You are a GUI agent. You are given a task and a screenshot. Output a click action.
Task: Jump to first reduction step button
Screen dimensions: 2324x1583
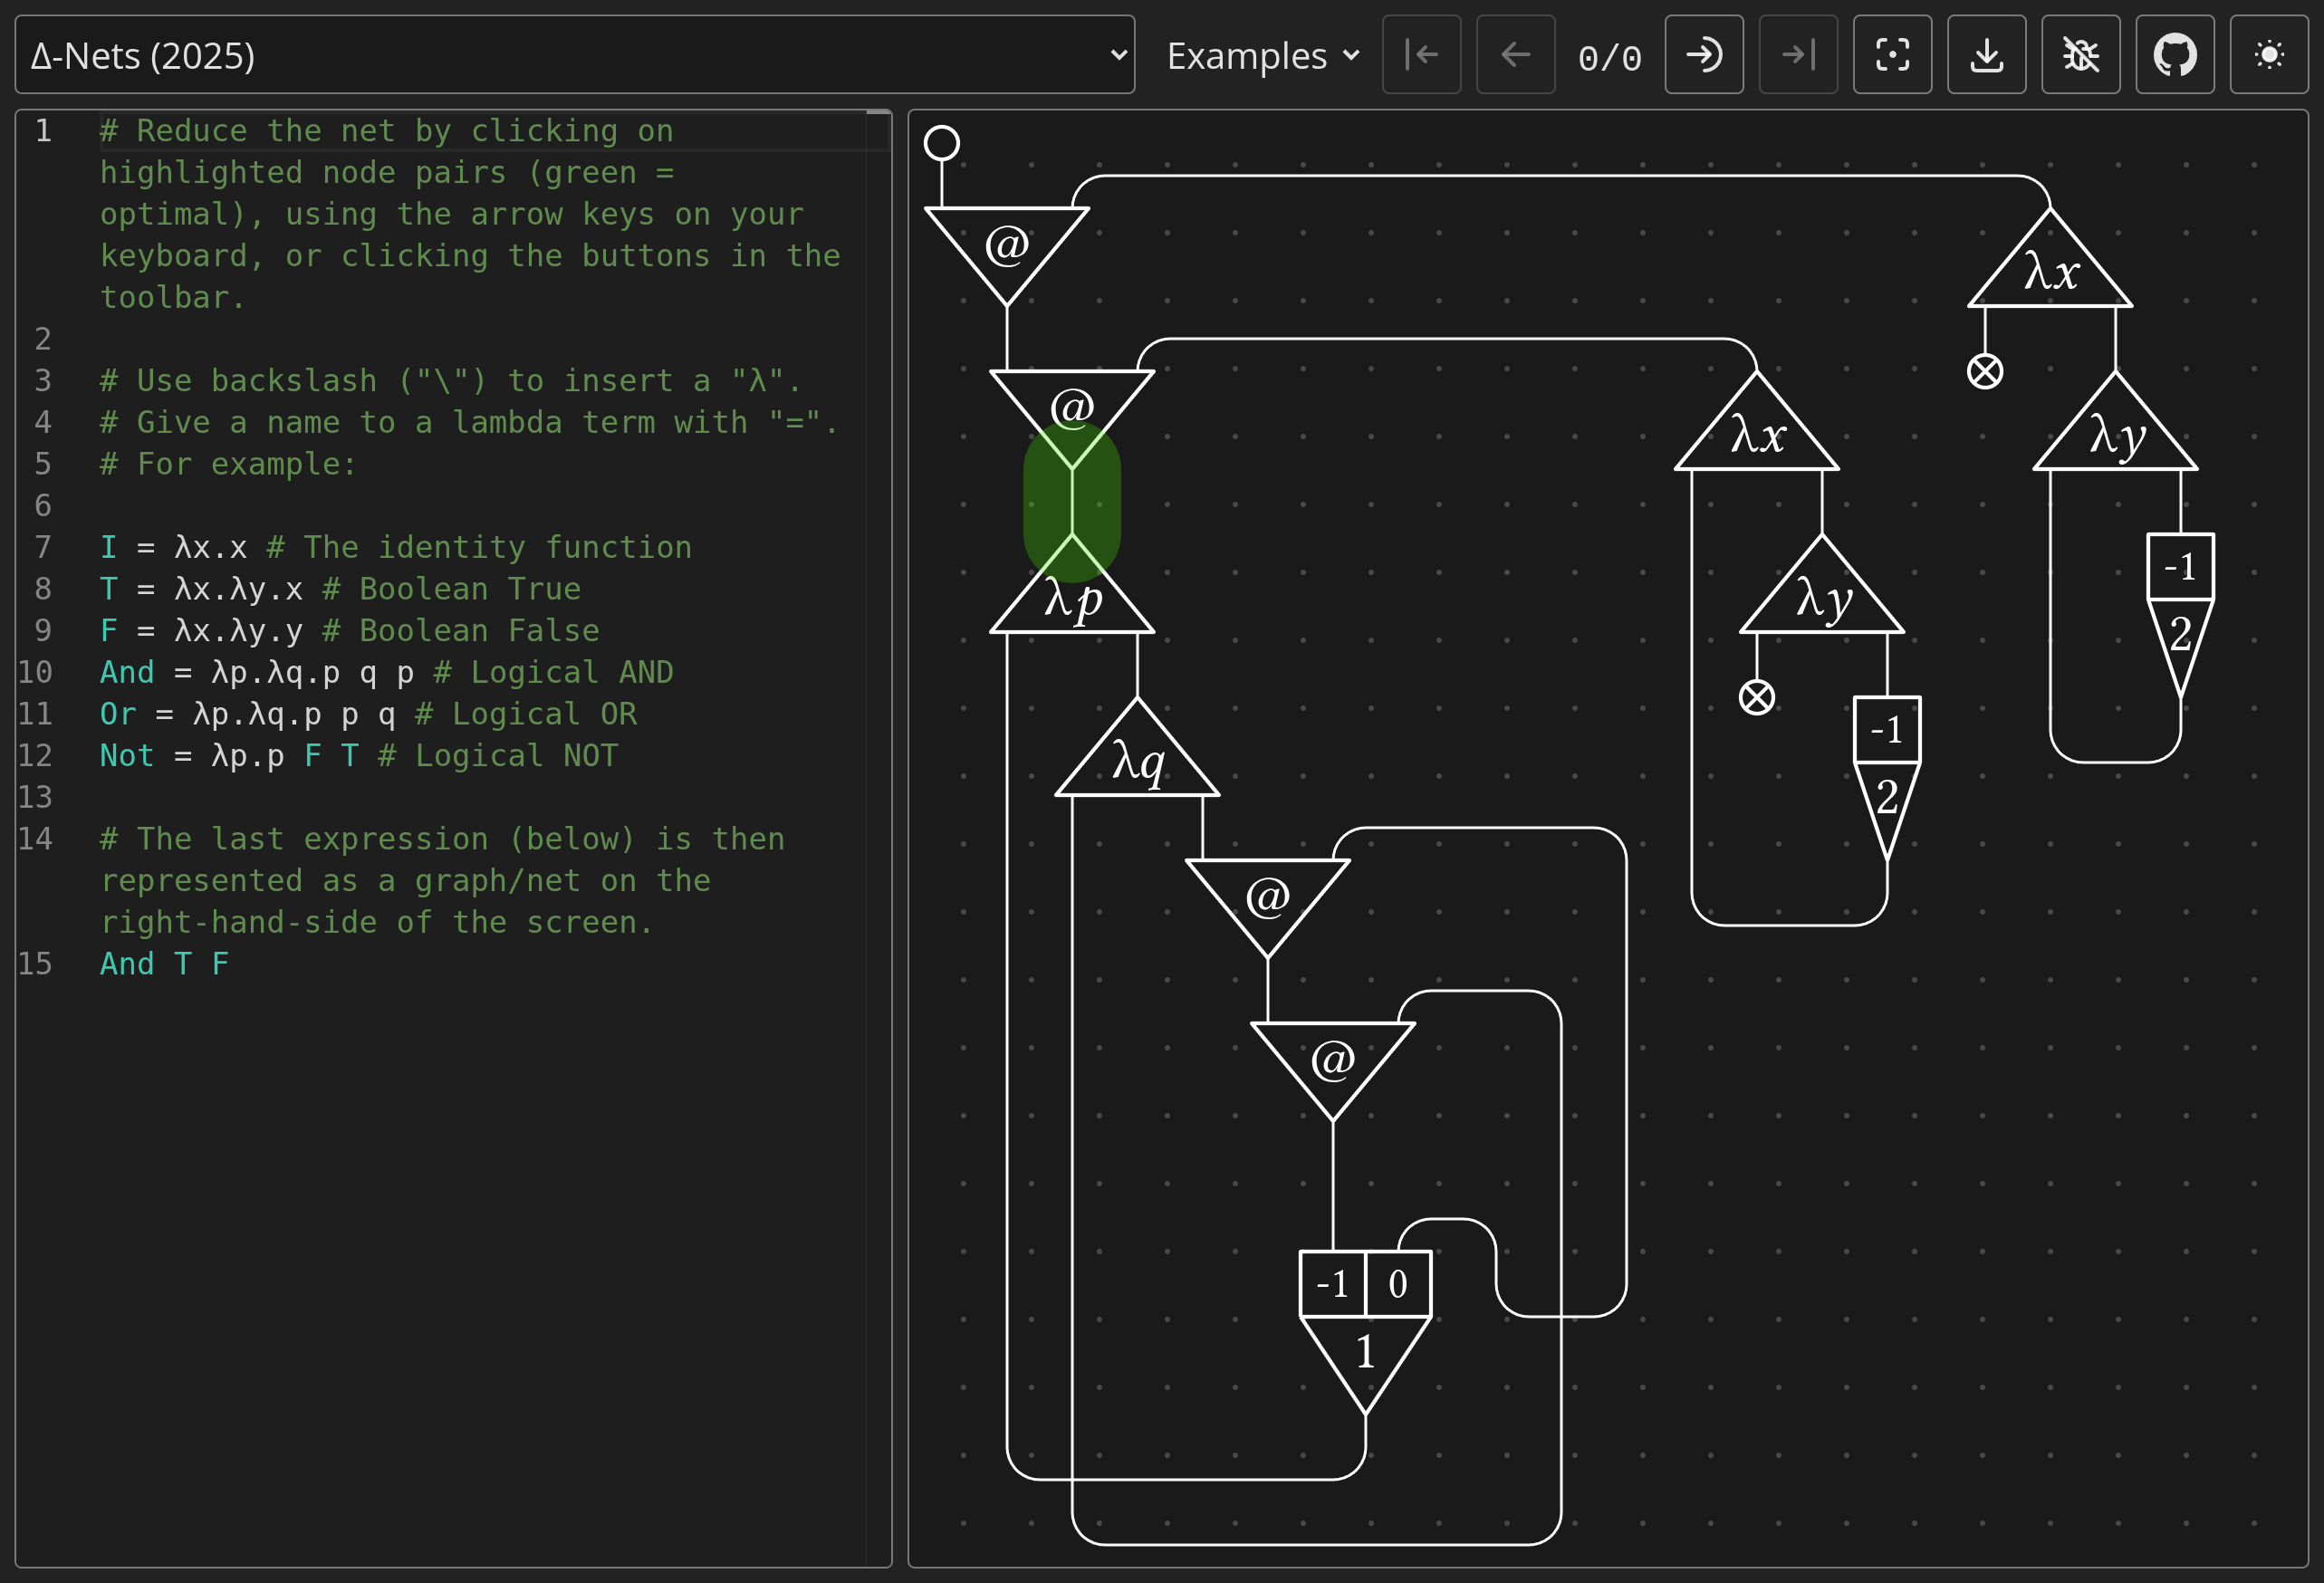[1421, 55]
